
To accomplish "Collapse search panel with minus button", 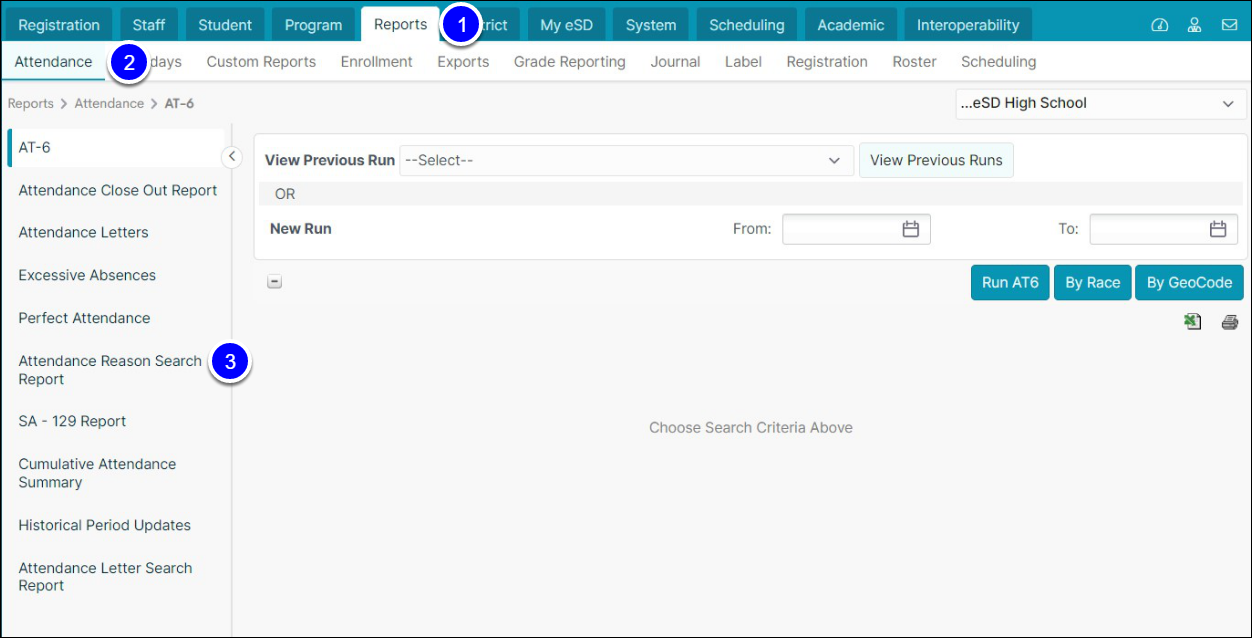I will pos(275,282).
